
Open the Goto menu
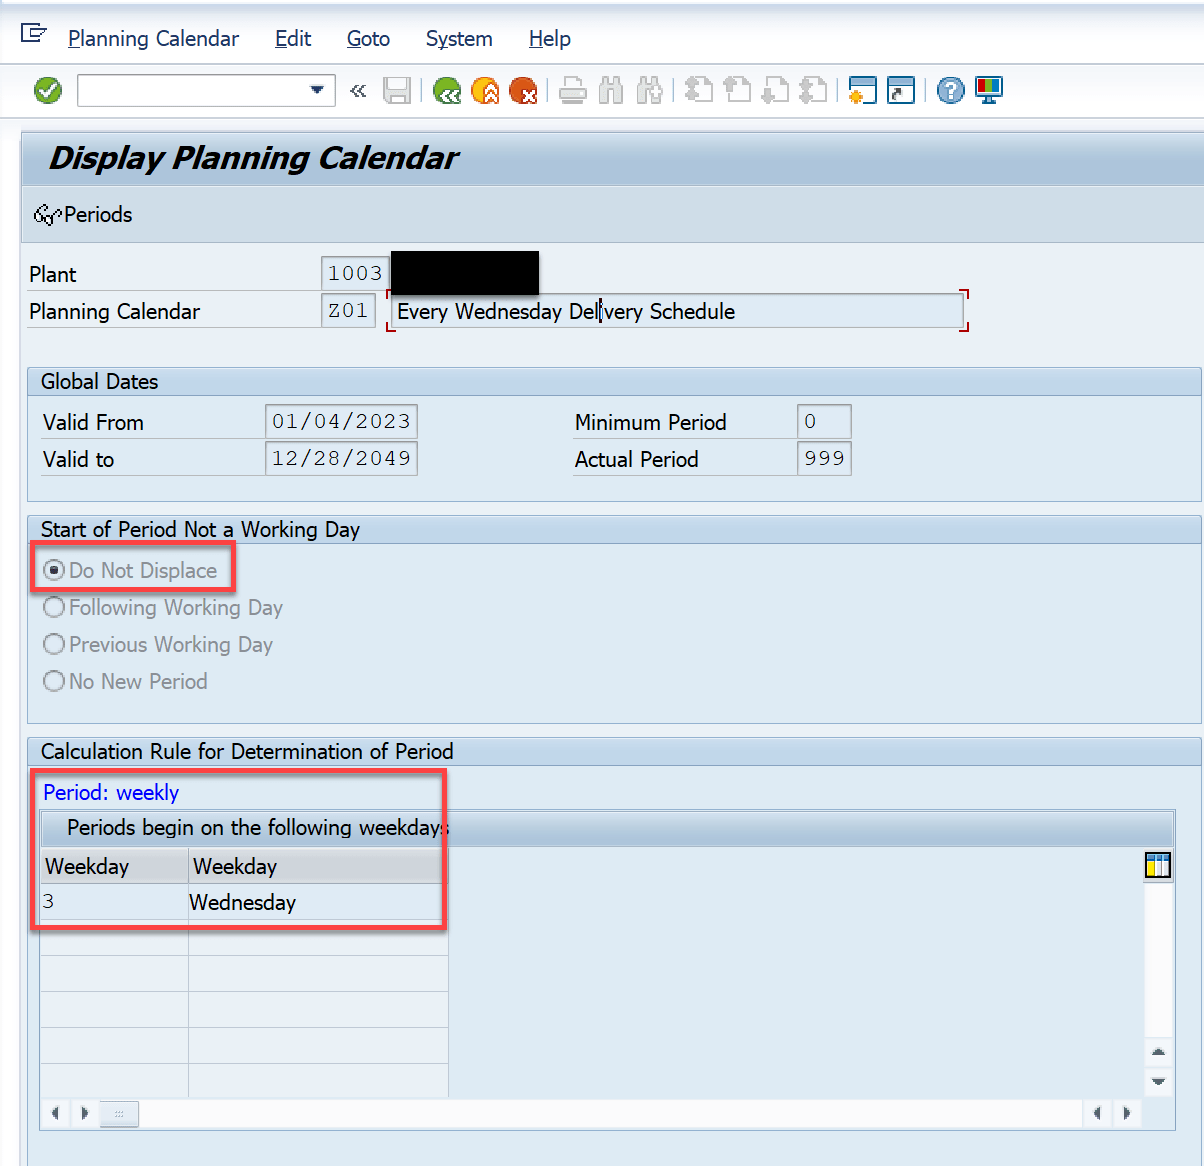(367, 39)
